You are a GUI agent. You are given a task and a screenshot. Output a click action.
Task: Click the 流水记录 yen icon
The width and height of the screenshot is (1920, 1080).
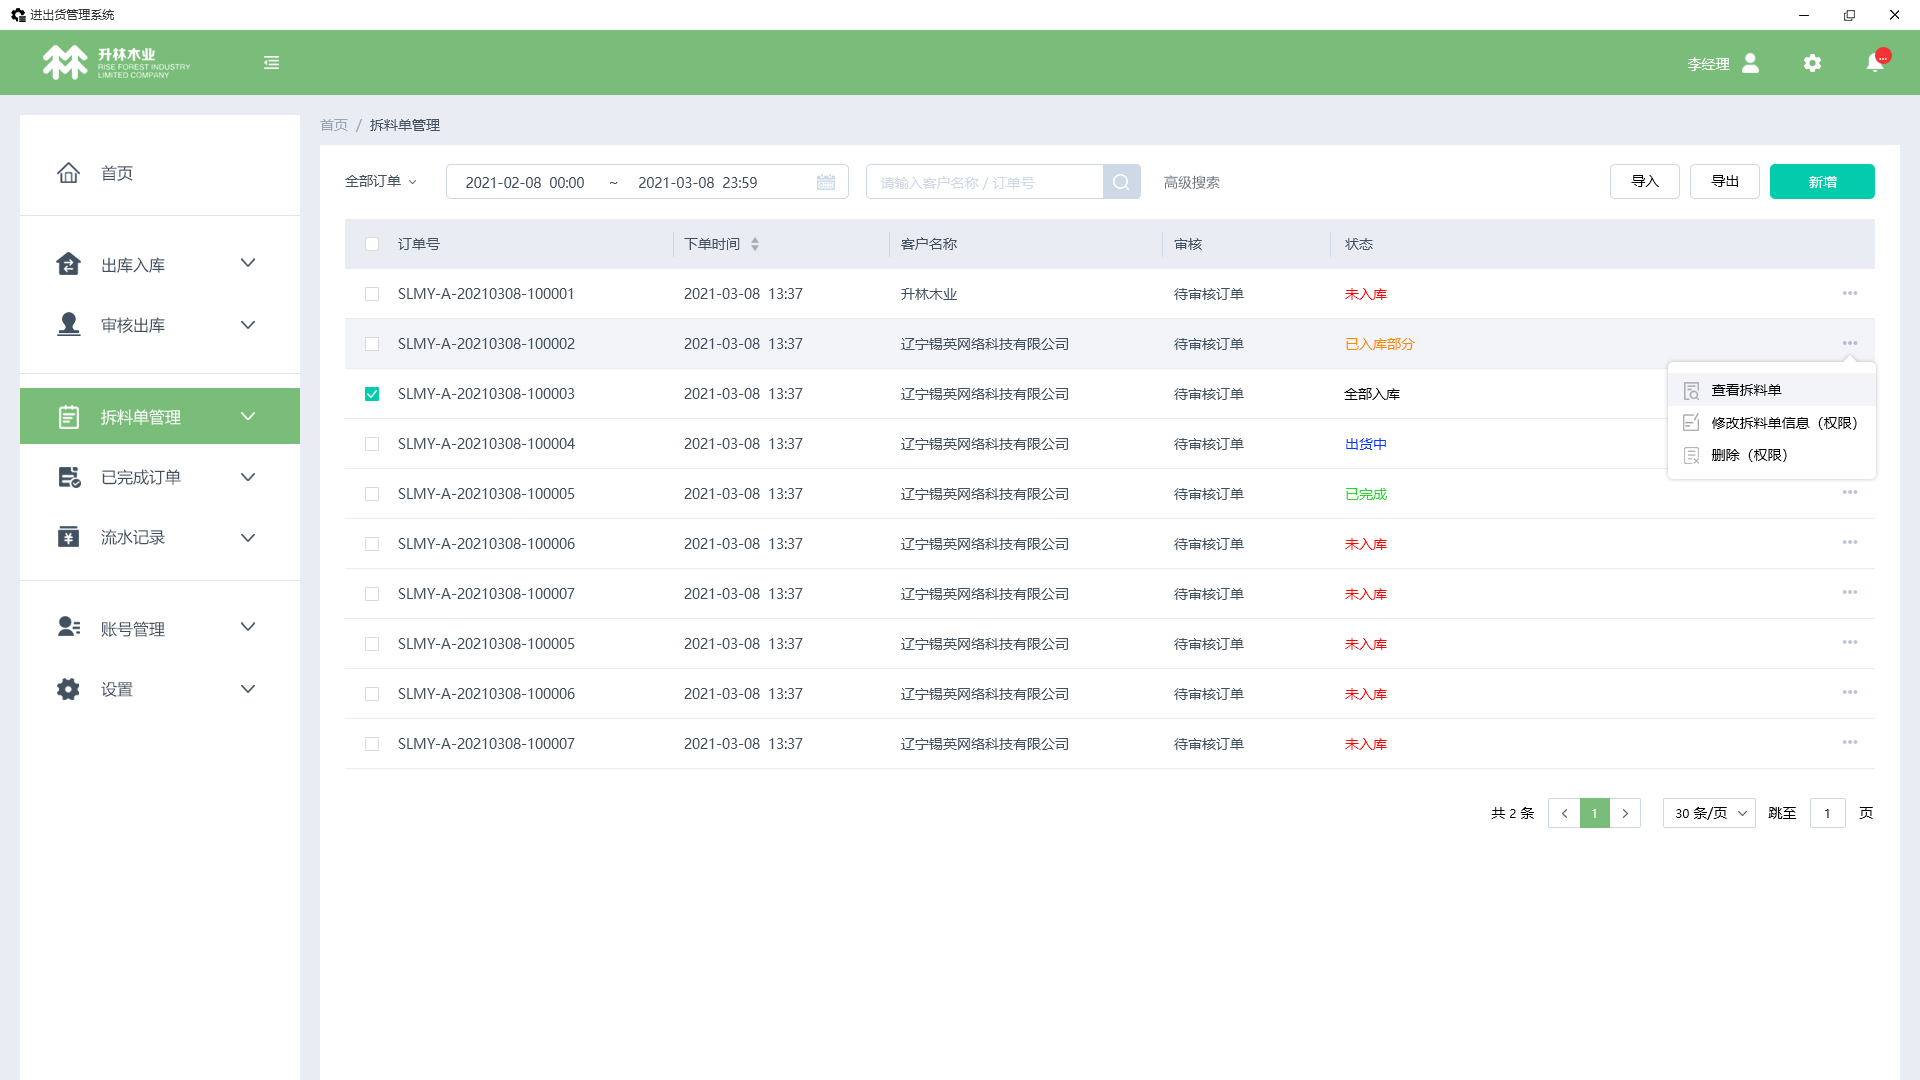tap(68, 537)
